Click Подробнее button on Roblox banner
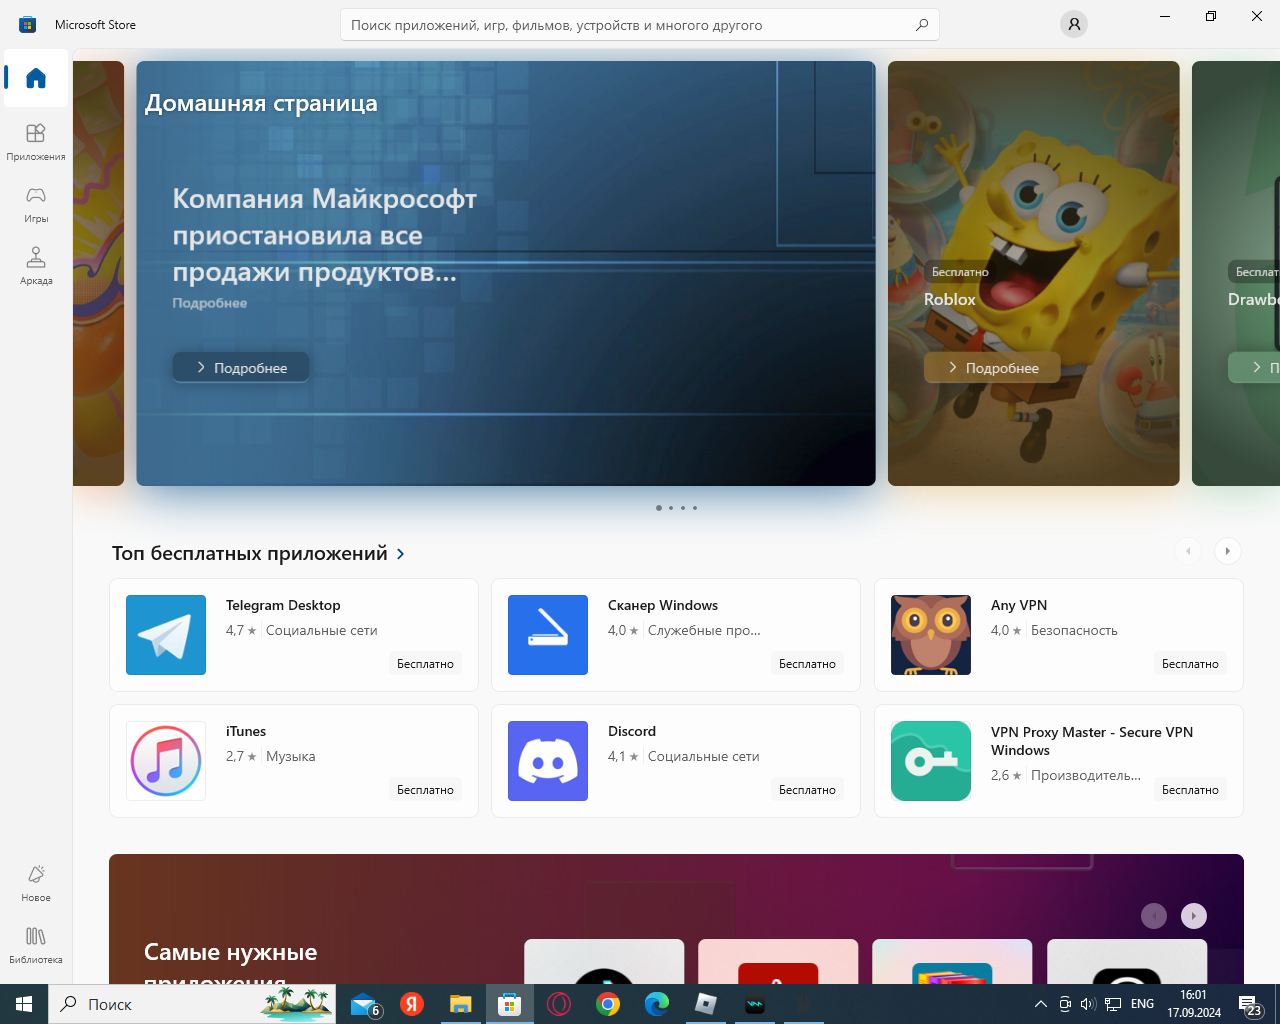Viewport: 1280px width, 1024px height. click(992, 367)
